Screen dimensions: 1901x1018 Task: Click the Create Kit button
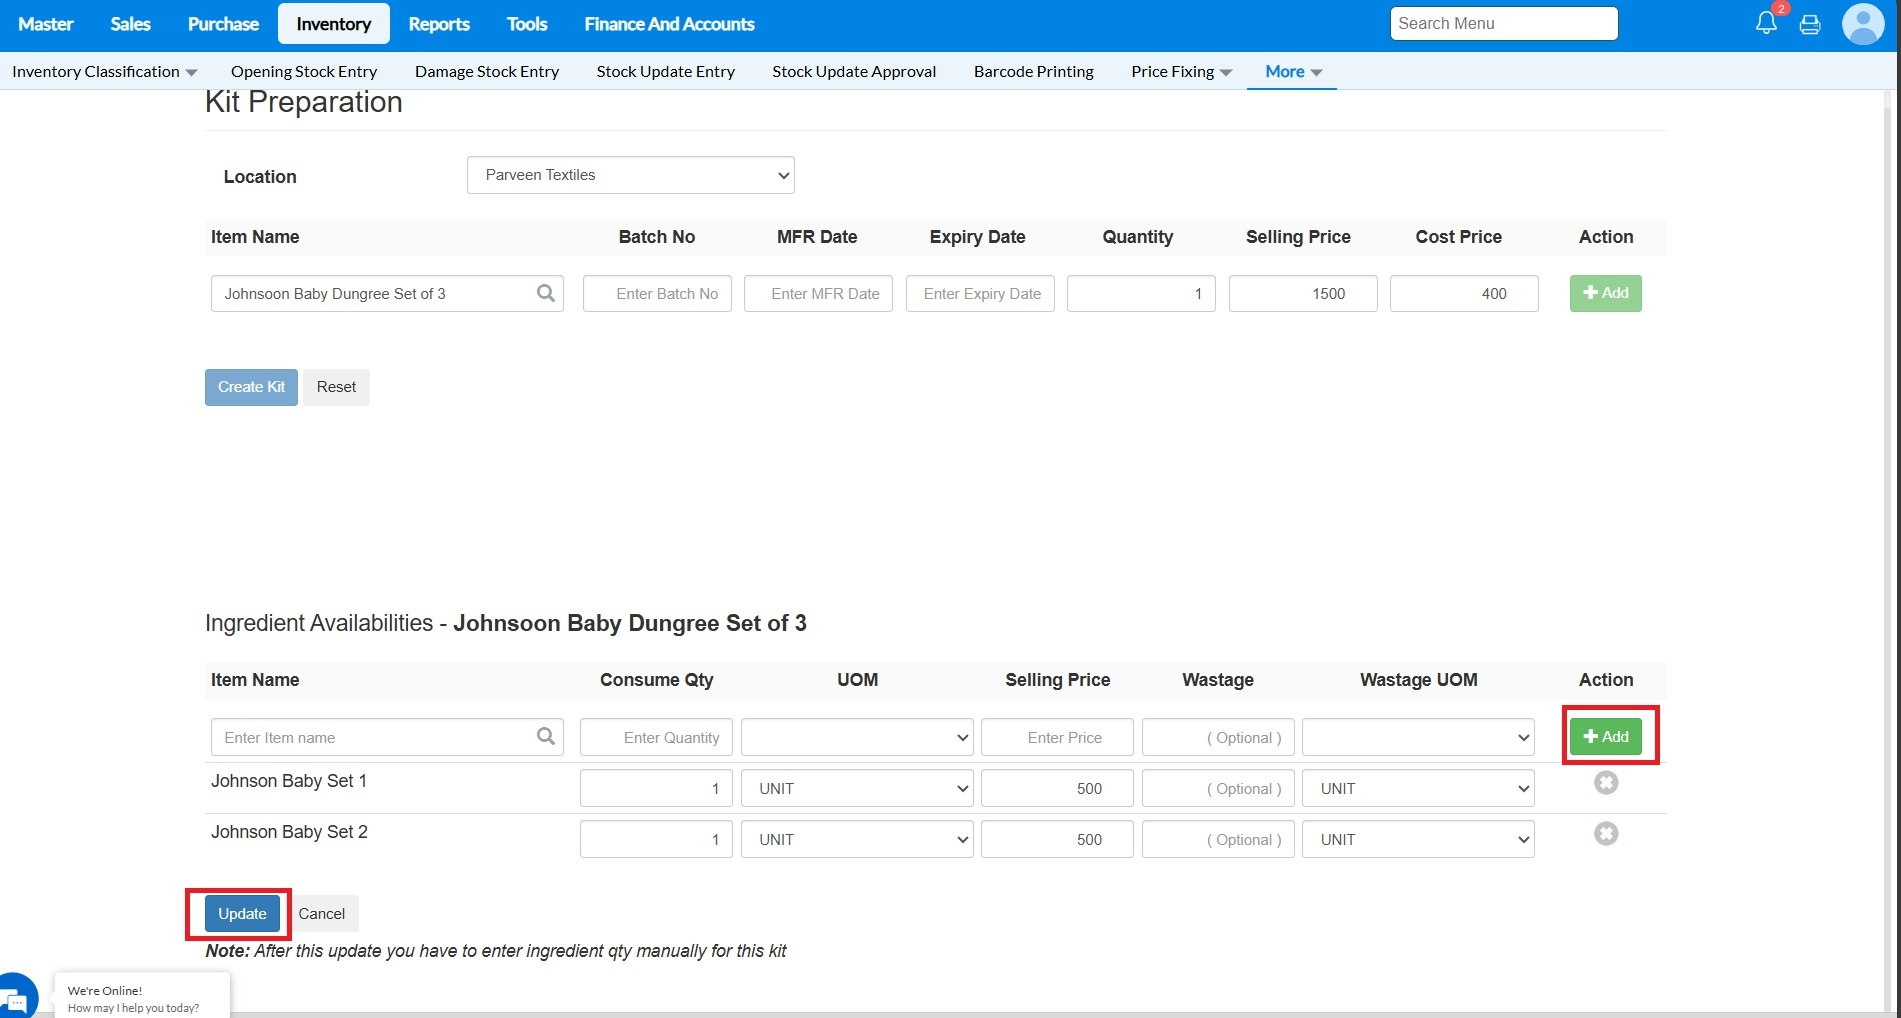pyautogui.click(x=251, y=387)
